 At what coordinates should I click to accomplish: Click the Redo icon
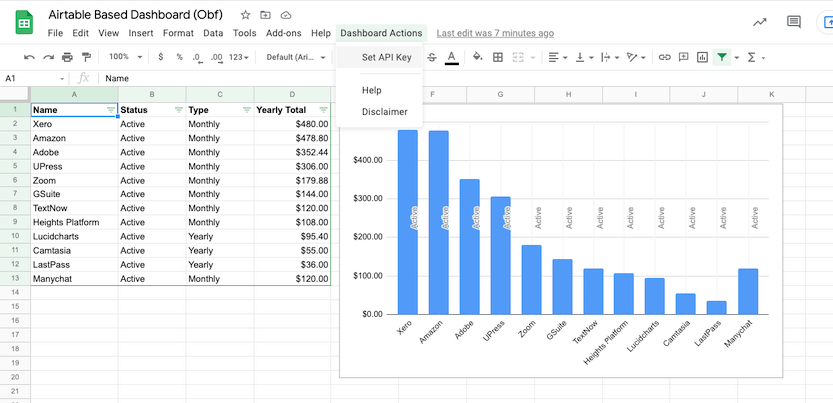[x=48, y=57]
